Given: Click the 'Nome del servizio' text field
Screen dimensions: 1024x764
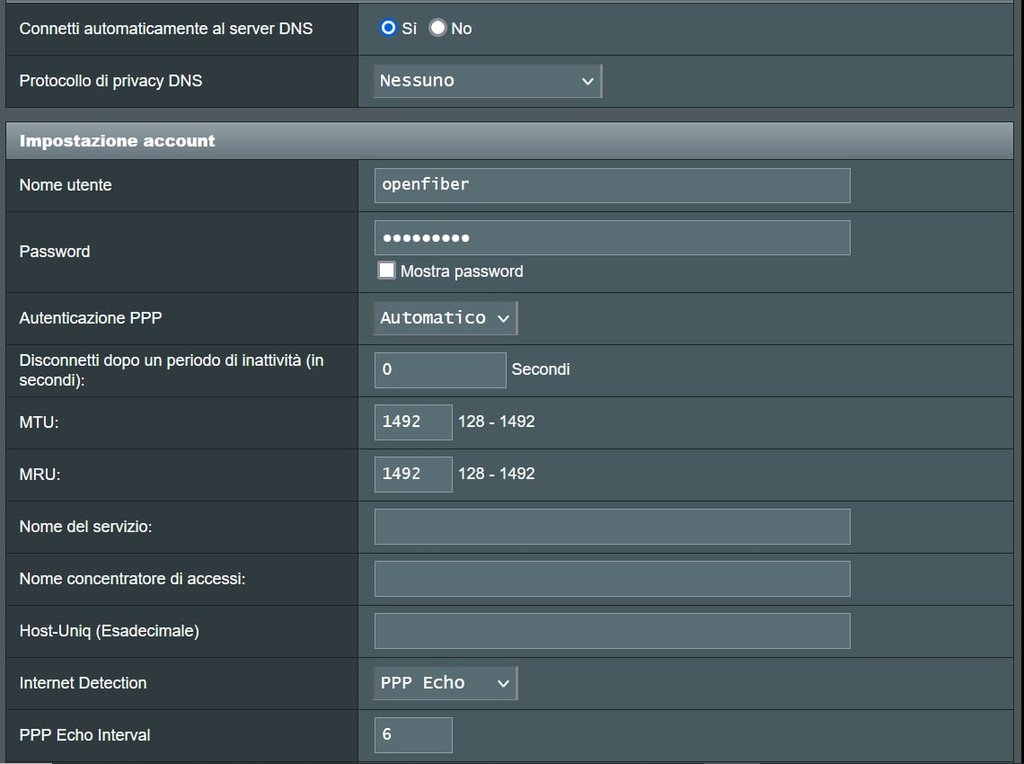Looking at the screenshot, I should 612,527.
